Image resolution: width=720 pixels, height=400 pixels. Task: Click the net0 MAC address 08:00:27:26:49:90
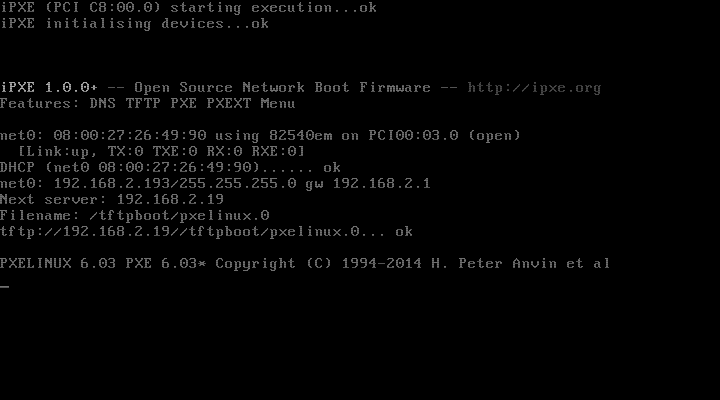pyautogui.click(x=130, y=135)
